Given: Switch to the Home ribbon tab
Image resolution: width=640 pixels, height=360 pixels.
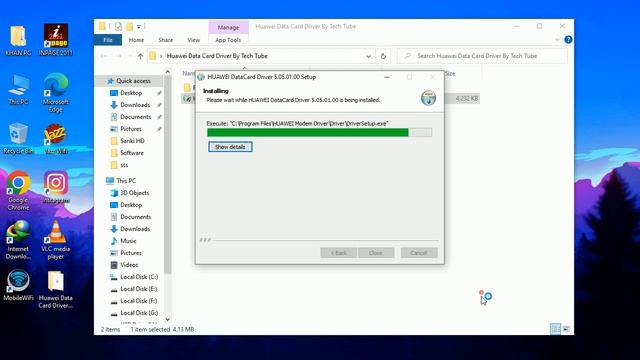Looking at the screenshot, I should pos(136,40).
